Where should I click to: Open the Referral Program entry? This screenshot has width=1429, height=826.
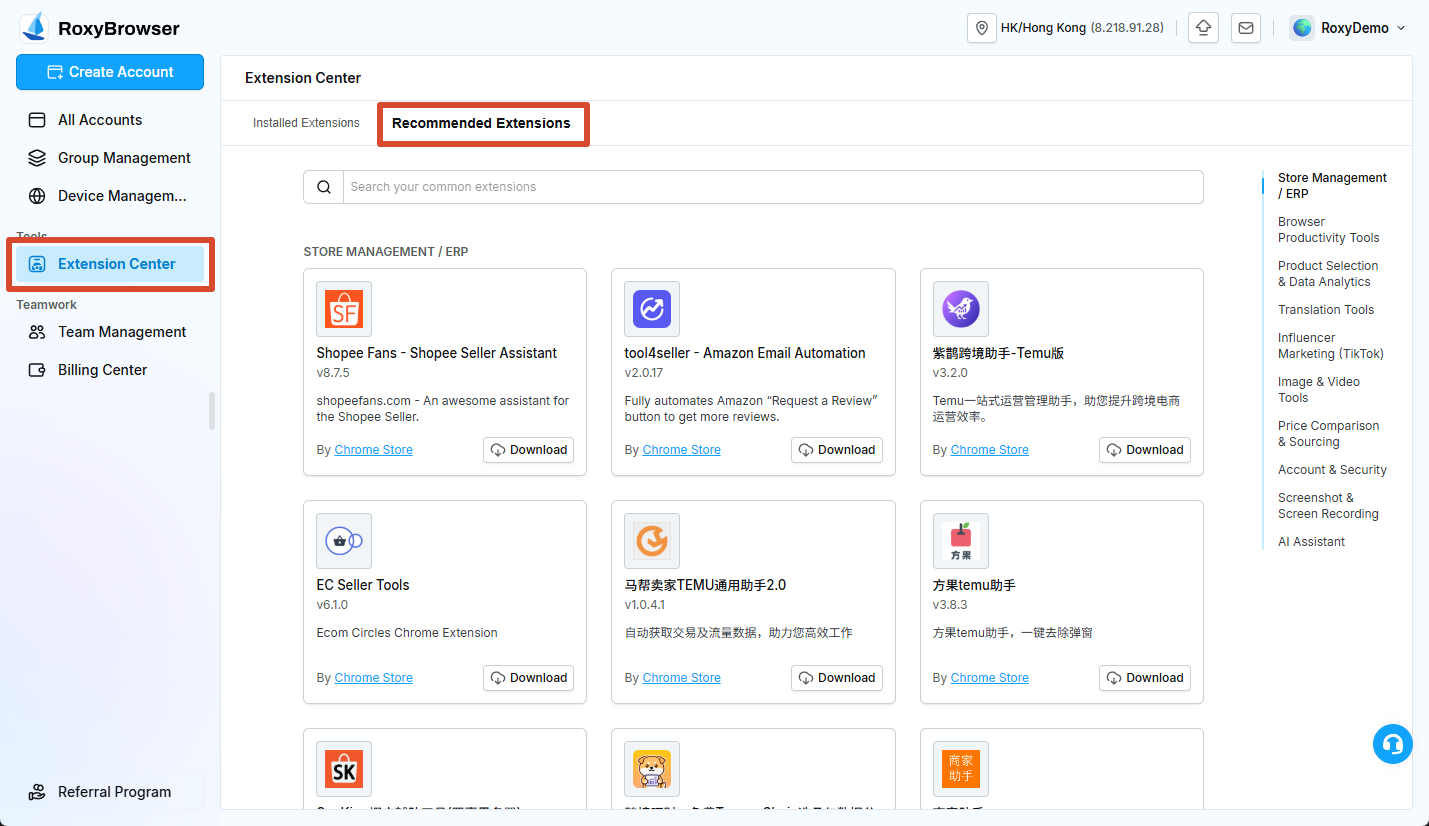[110, 792]
